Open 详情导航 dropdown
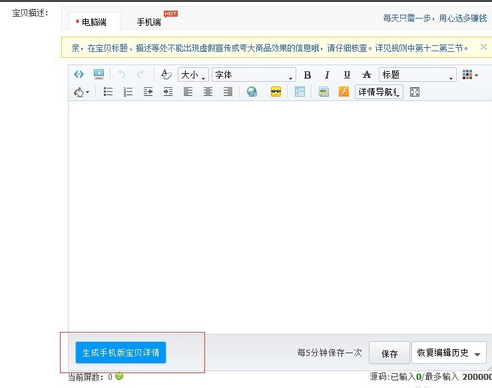Screen dimensions: 492x388 [x=379, y=92]
